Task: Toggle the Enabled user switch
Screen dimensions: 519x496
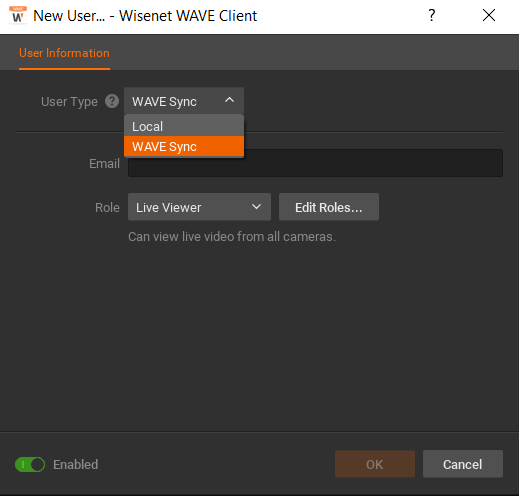Action: [x=30, y=464]
